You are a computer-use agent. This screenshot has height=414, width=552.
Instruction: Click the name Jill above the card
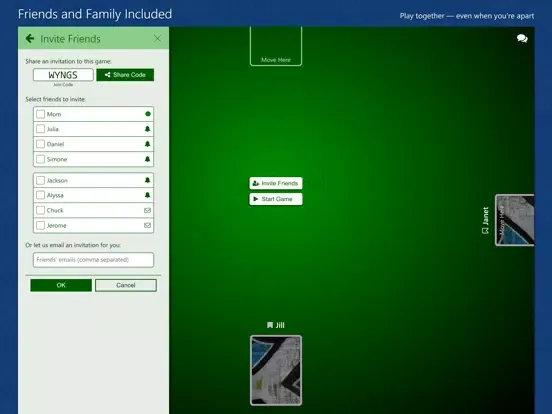point(280,325)
